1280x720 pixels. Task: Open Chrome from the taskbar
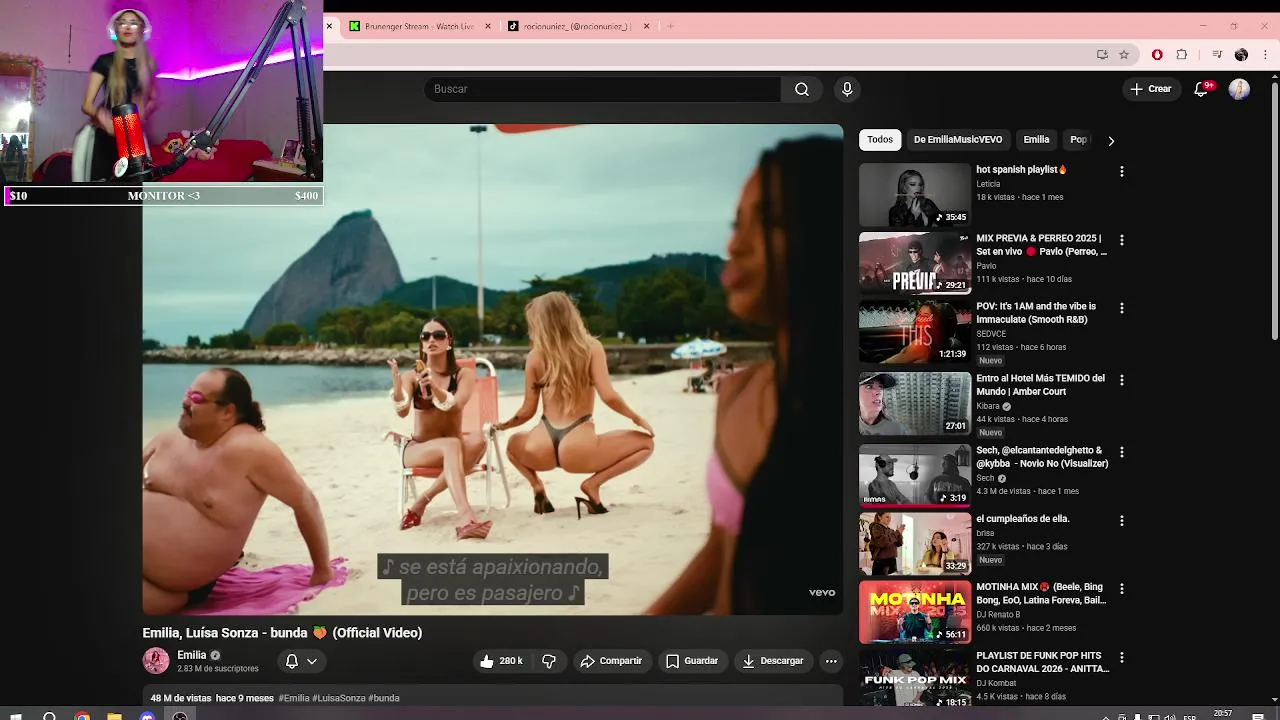click(x=82, y=716)
